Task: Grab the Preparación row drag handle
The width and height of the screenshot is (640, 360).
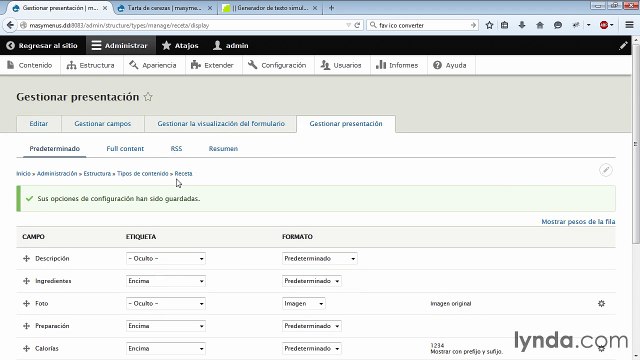Action: click(x=27, y=326)
